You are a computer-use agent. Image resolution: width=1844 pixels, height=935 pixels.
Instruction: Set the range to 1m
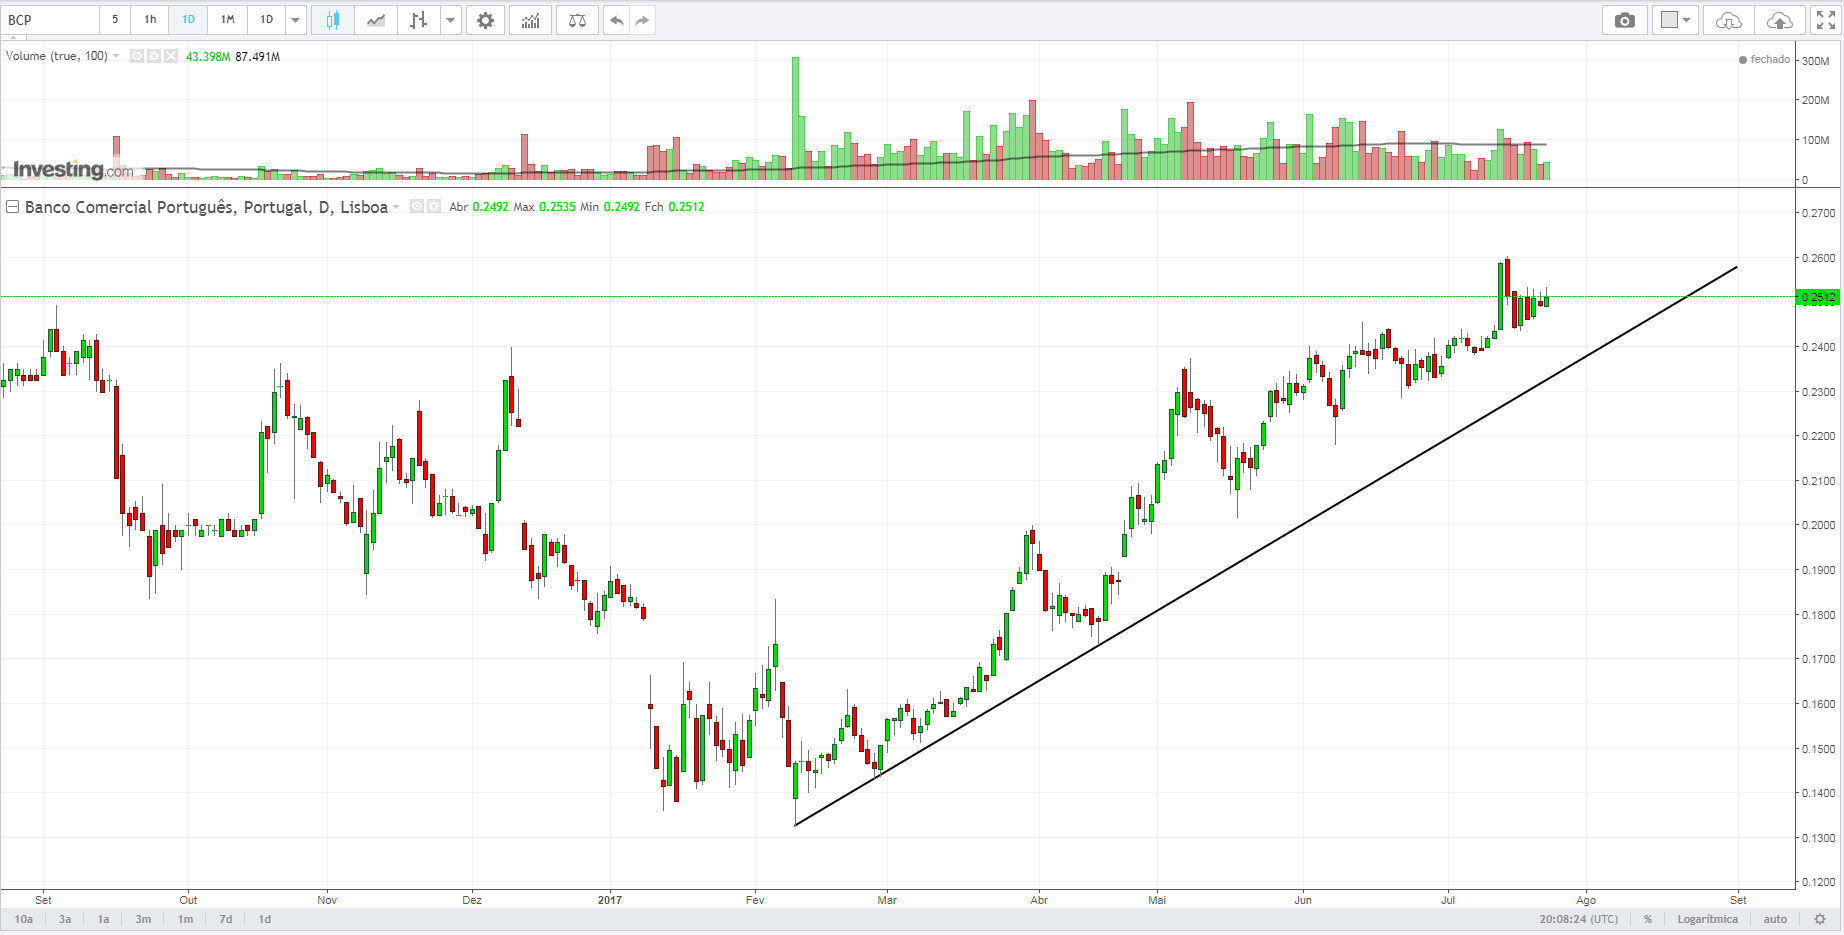click(x=185, y=919)
